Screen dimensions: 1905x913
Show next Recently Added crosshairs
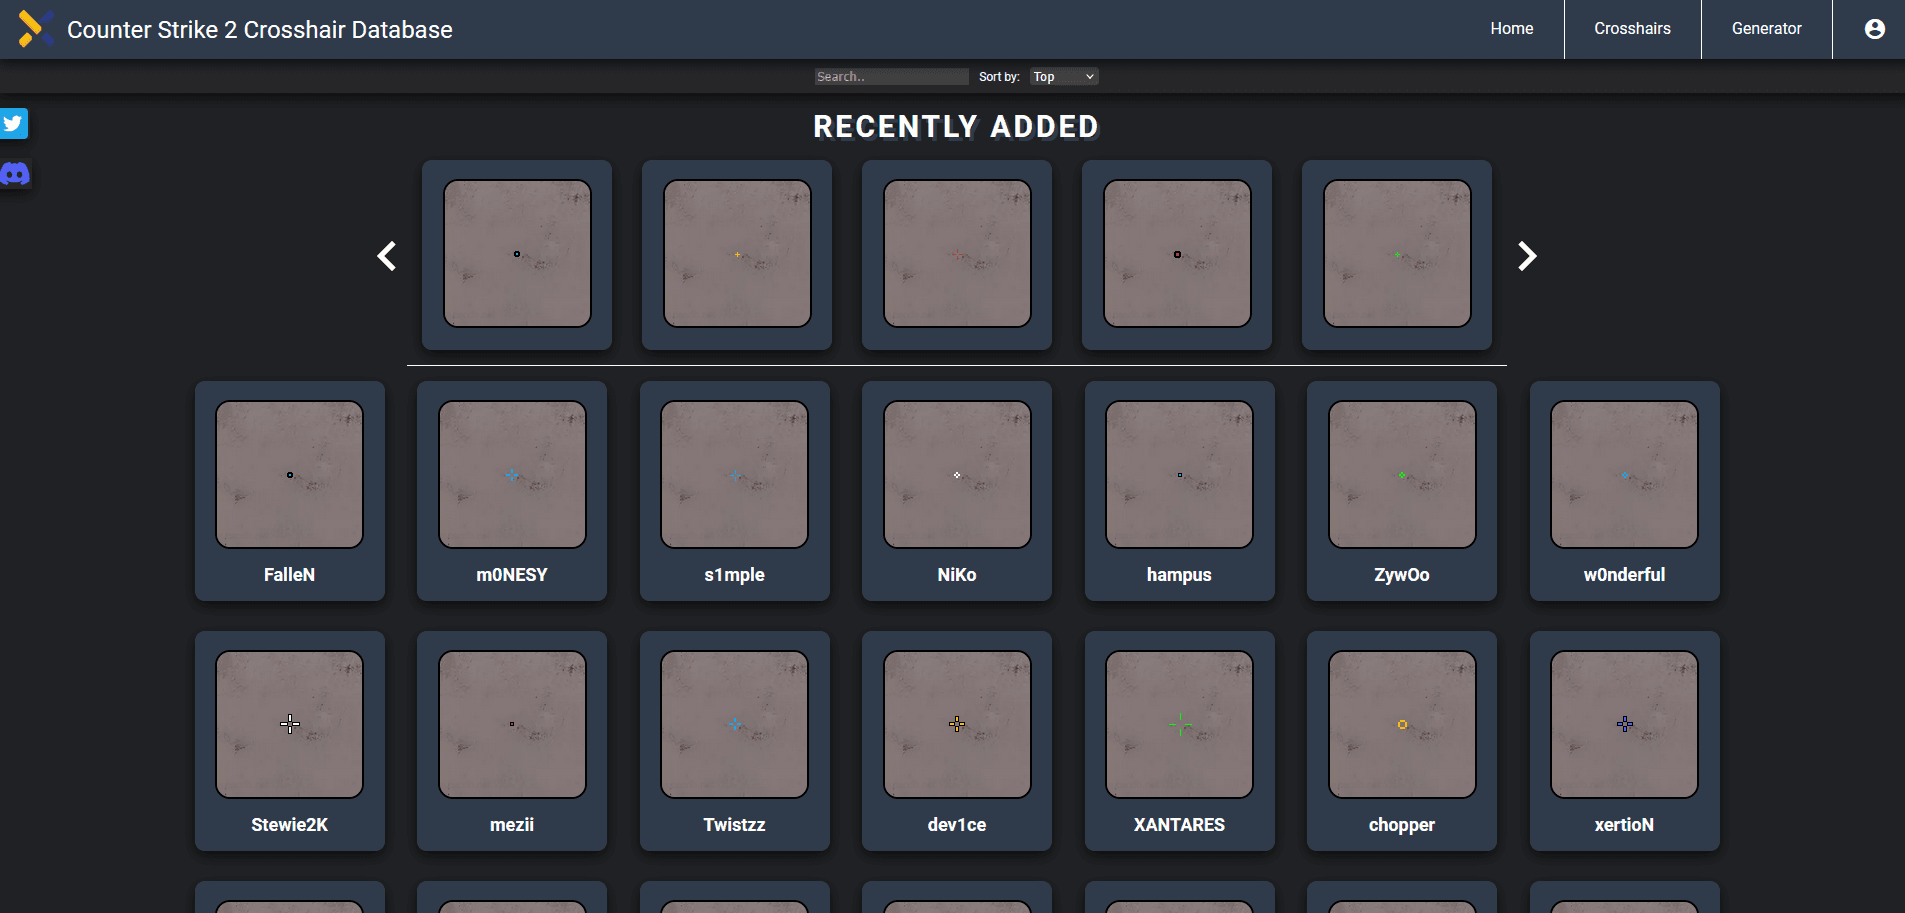pyautogui.click(x=1527, y=256)
